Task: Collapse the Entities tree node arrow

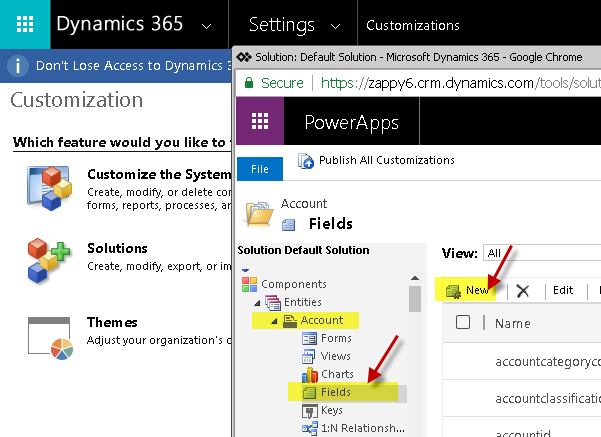Action: [257, 303]
